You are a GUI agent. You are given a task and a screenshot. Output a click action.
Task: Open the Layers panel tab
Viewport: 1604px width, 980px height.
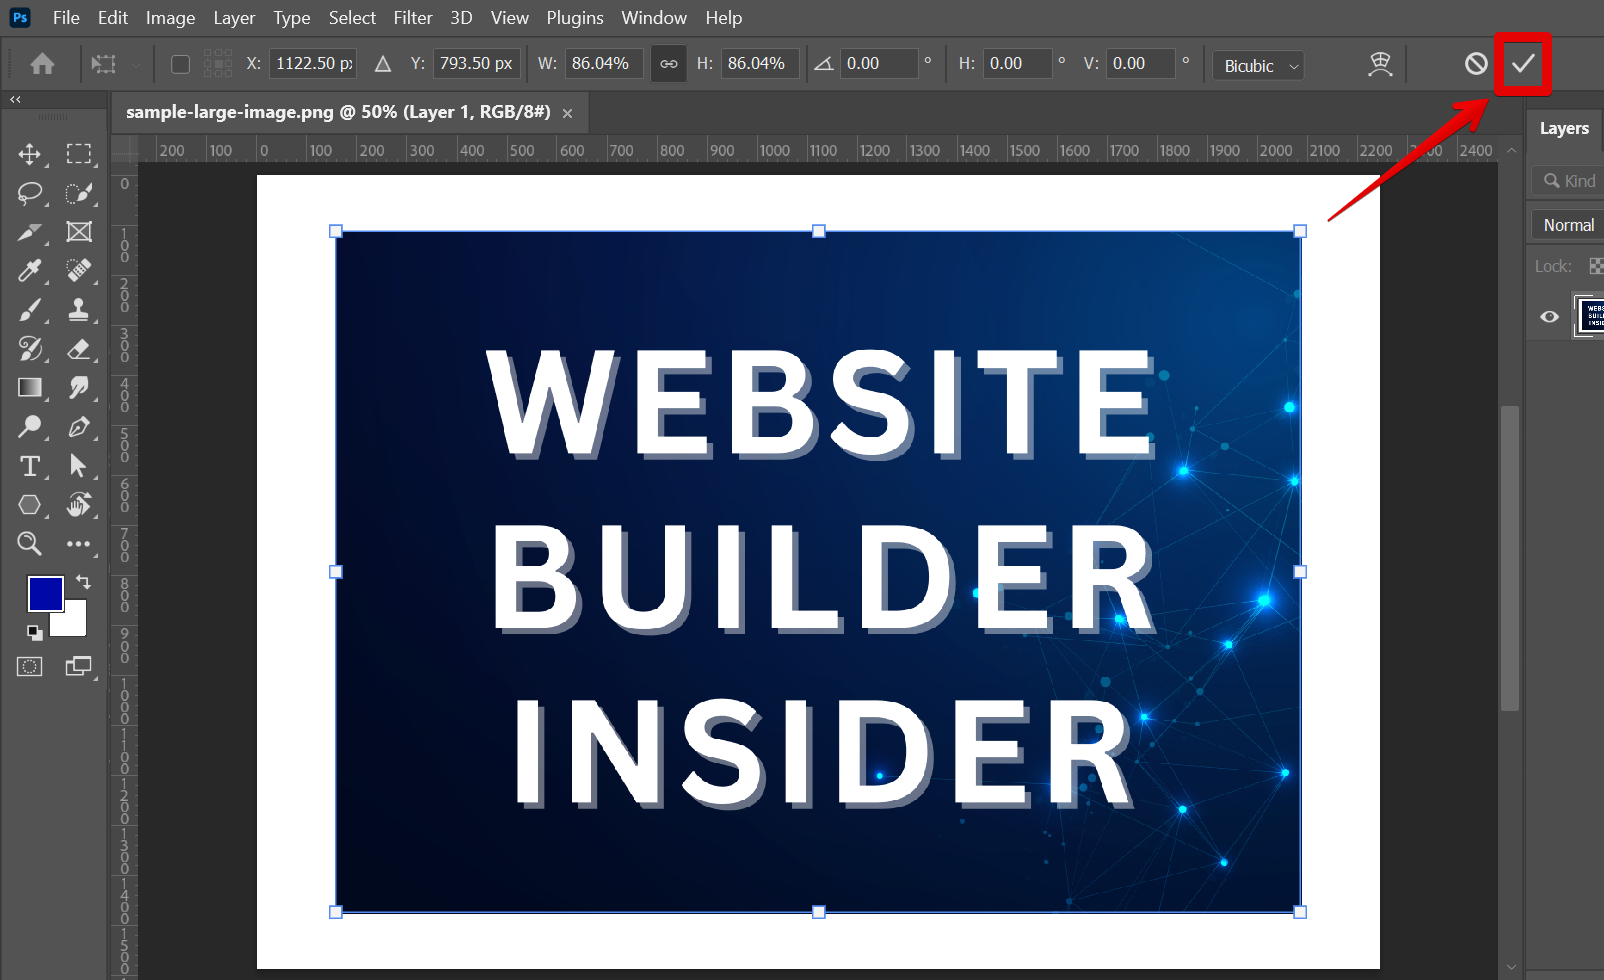tap(1564, 128)
